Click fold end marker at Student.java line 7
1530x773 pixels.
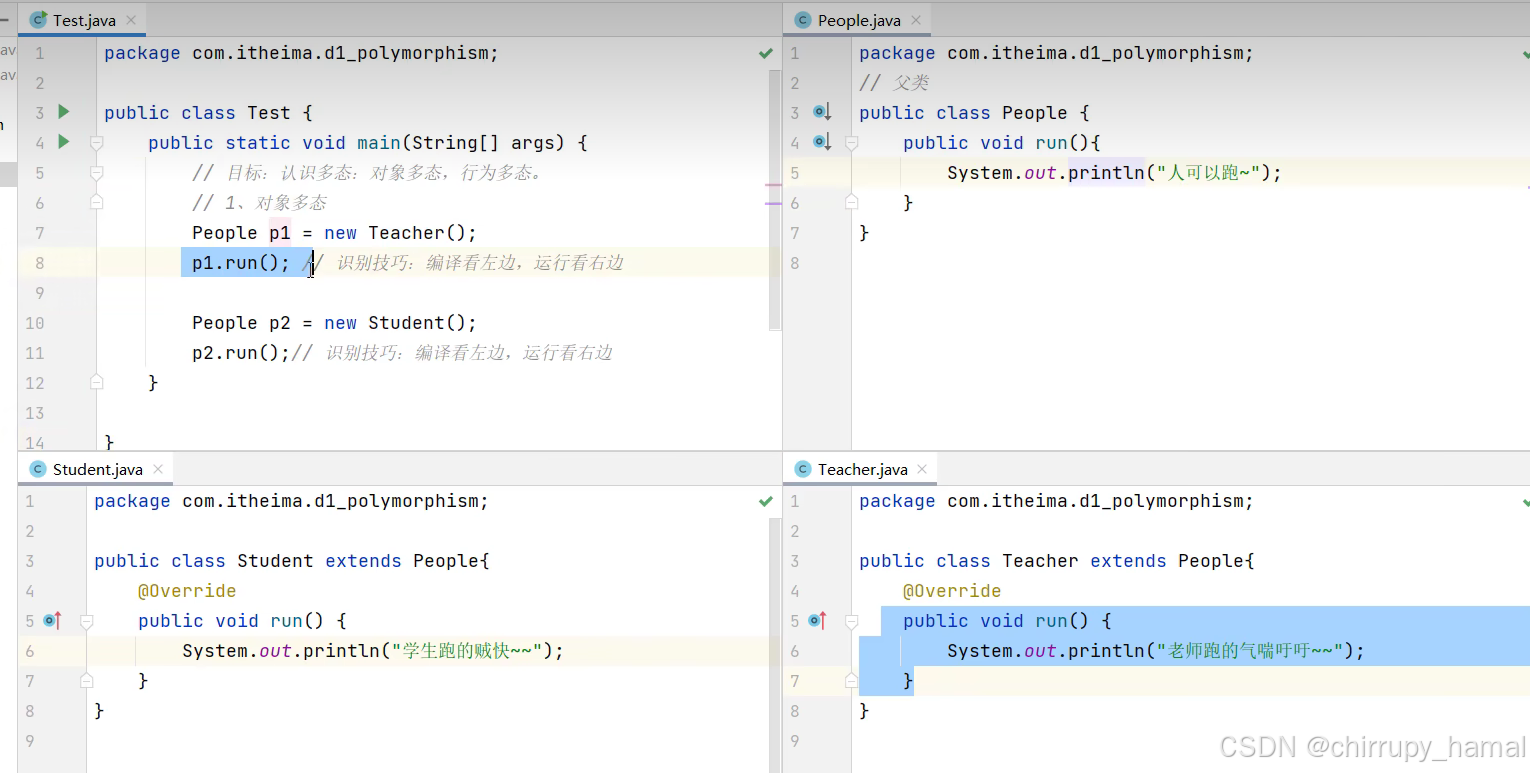coord(87,680)
